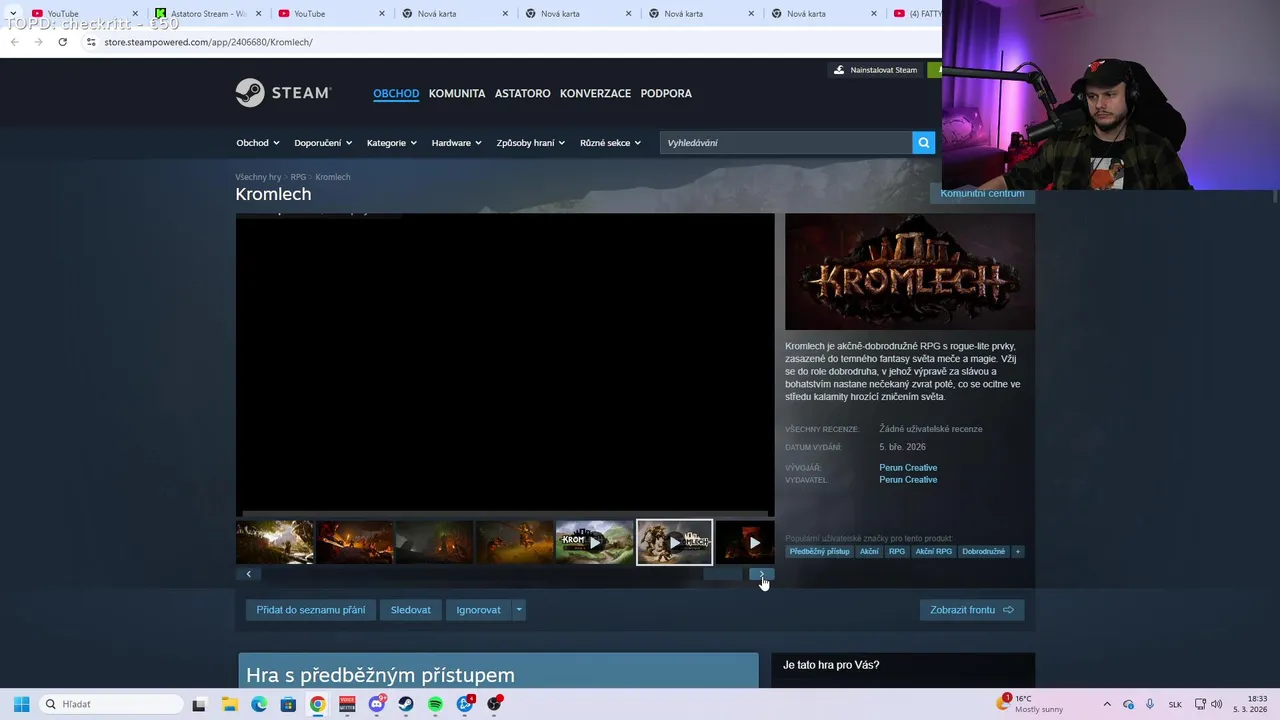Click the Akční RPG tag
Viewport: 1280px width, 720px height.
(934, 552)
